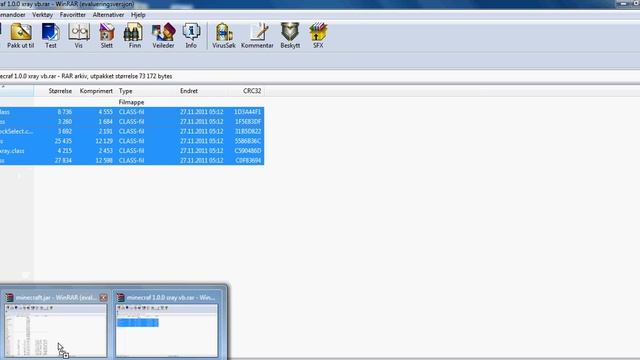640x360 pixels.
Task: Click the Pakk ut til toolbar icon
Action: [x=20, y=36]
